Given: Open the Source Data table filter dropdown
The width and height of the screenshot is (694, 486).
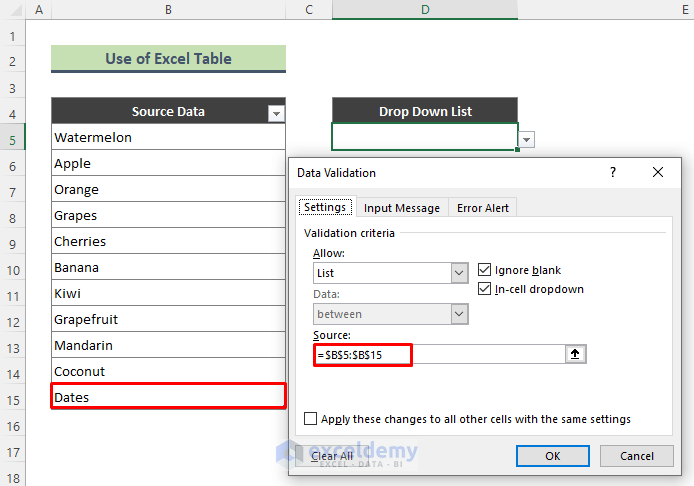Looking at the screenshot, I should pyautogui.click(x=276, y=114).
